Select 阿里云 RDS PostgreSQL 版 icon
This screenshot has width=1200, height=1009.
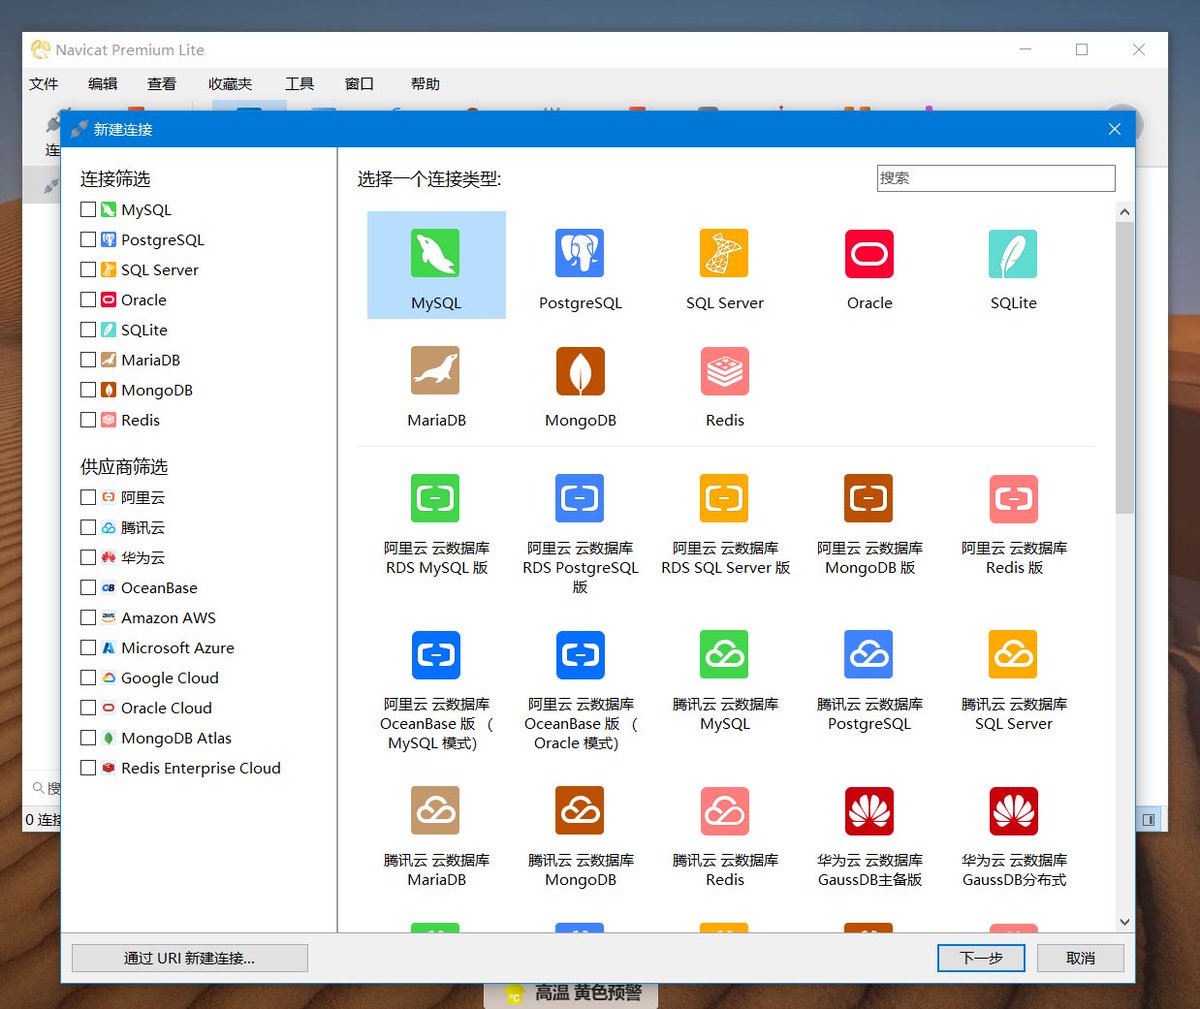click(580, 498)
